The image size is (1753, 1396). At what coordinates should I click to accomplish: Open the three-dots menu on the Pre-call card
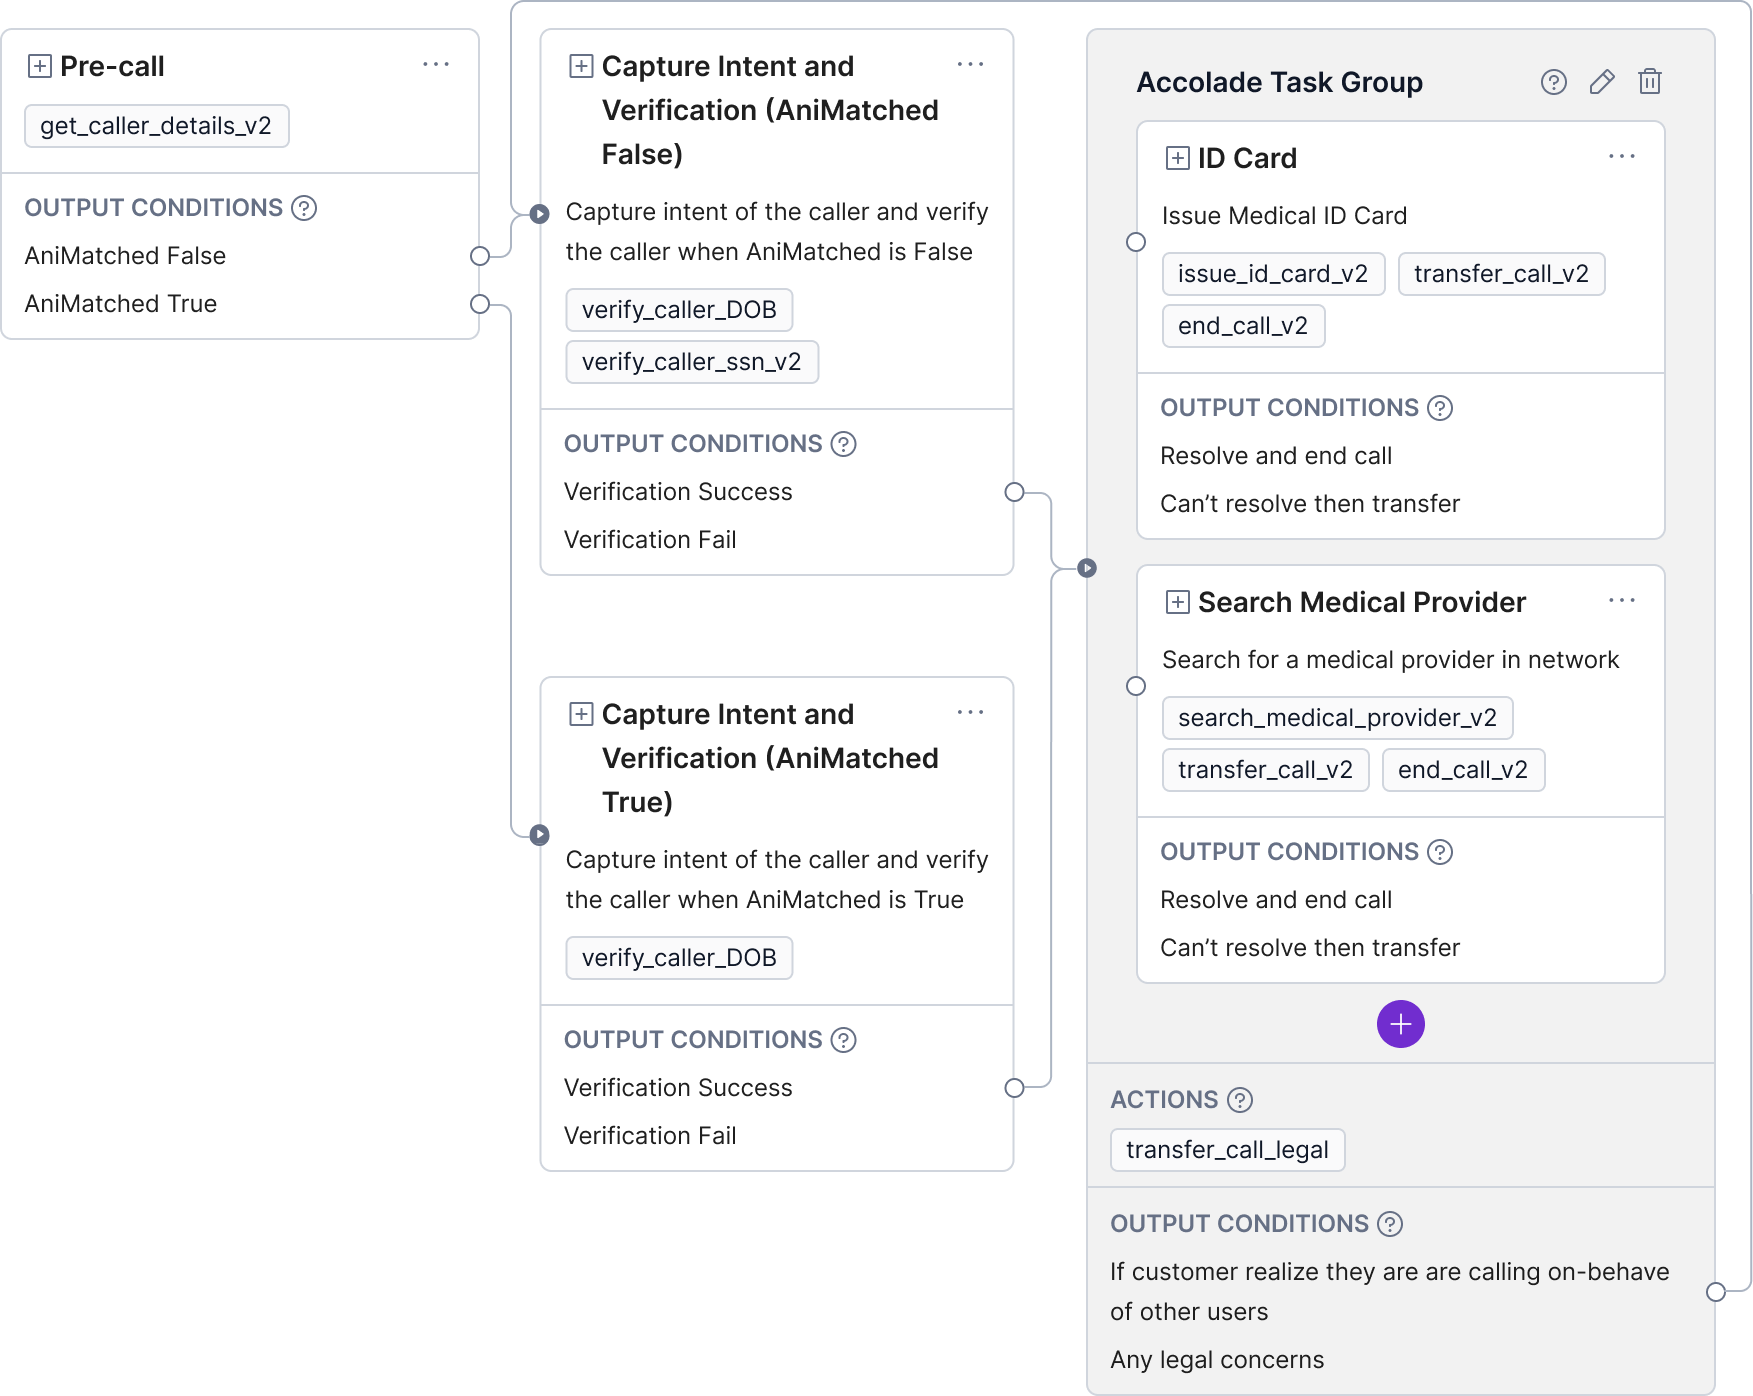pyautogui.click(x=436, y=64)
